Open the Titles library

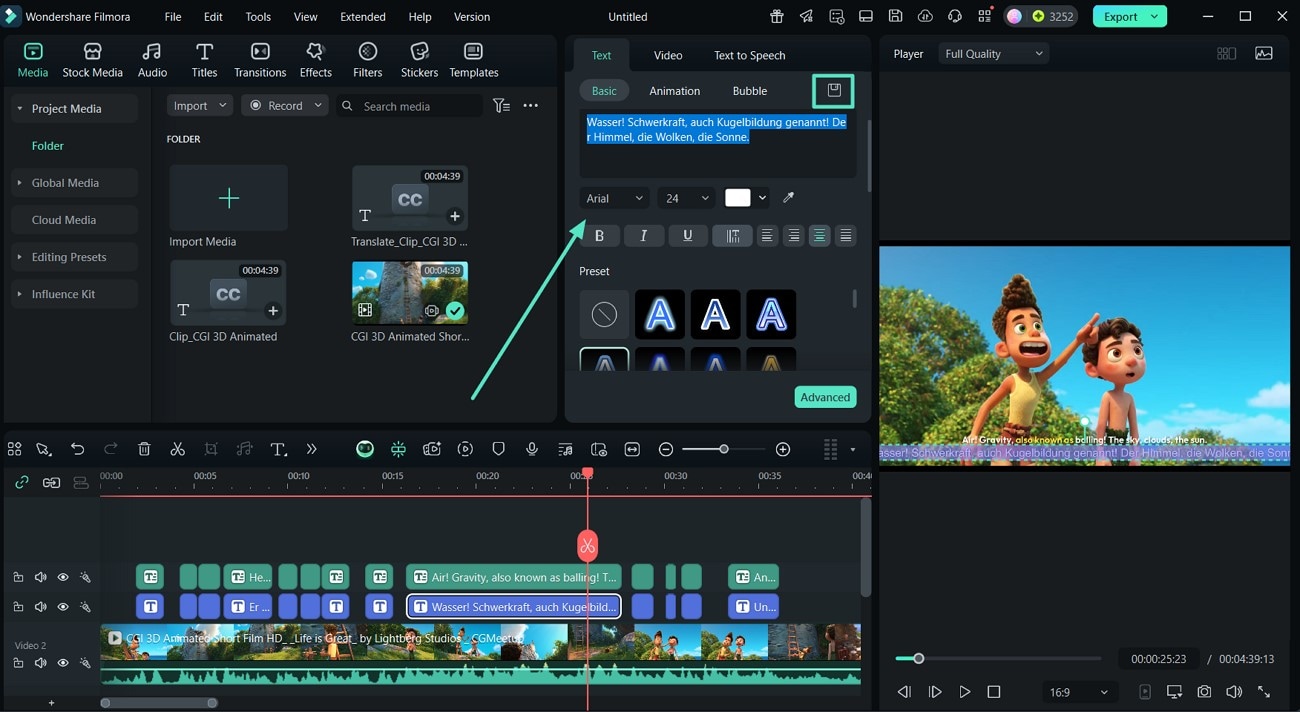pyautogui.click(x=204, y=60)
